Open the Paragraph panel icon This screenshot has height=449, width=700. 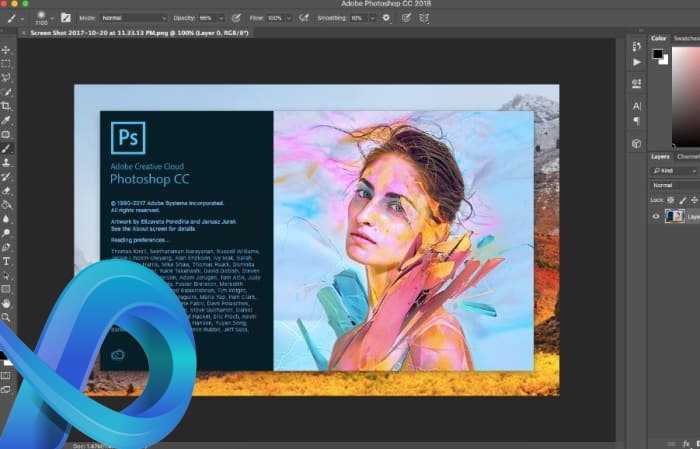[x=637, y=121]
